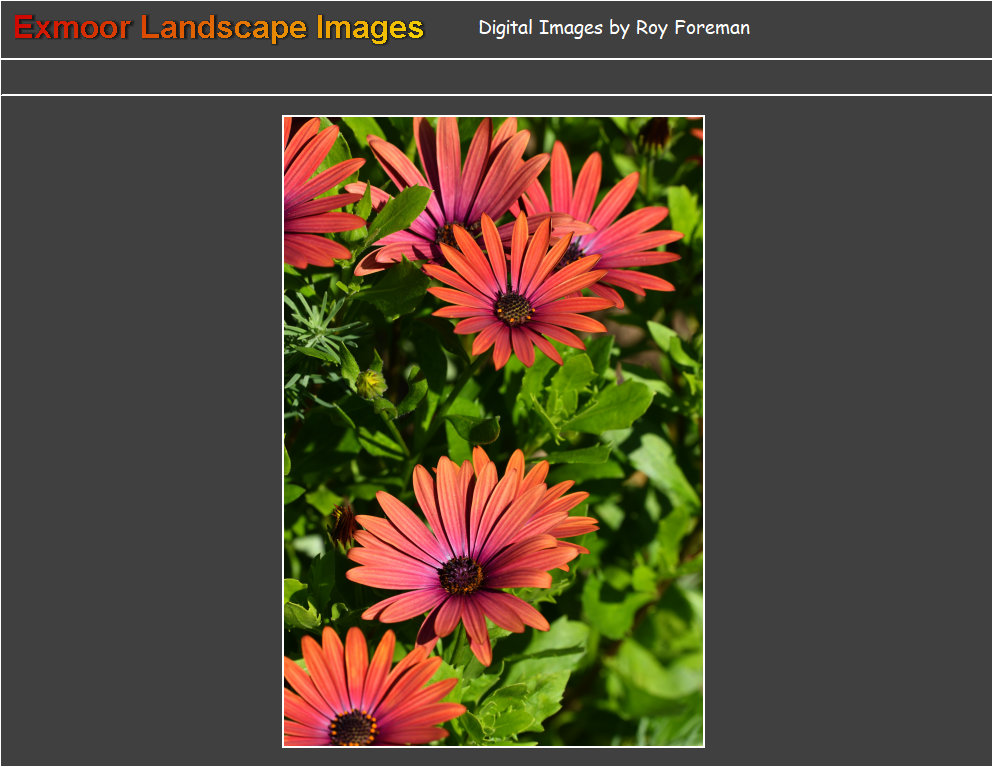Click the word 'Images' in the yellow heading
This screenshot has width=993, height=767.
tap(370, 28)
